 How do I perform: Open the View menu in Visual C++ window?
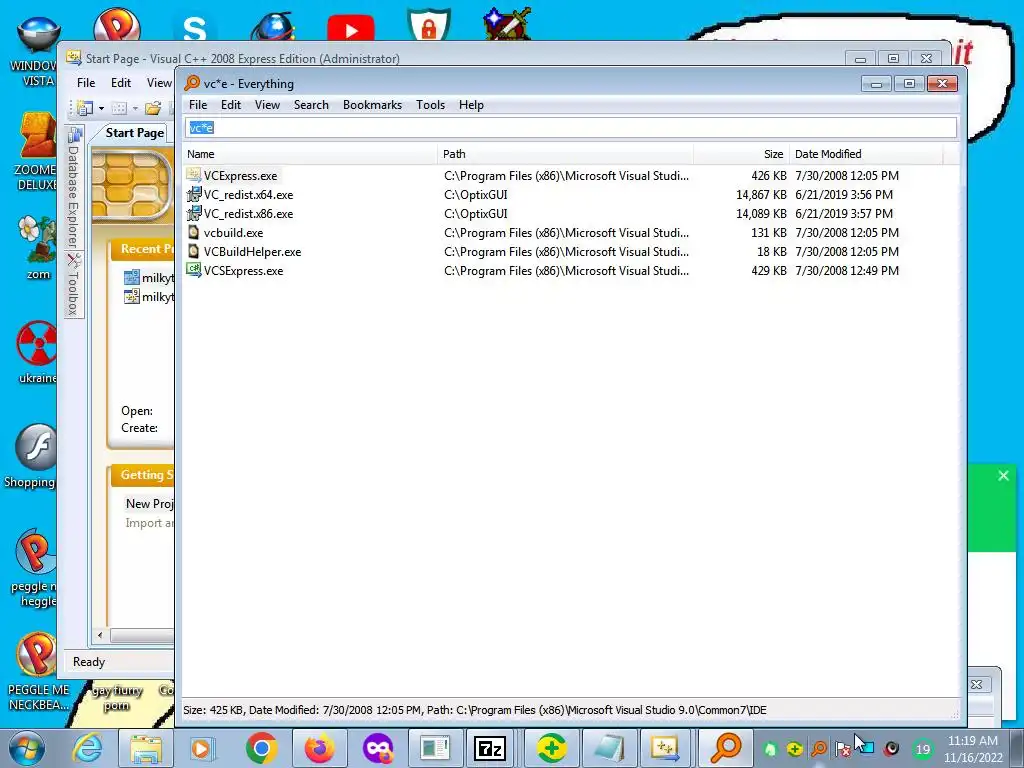click(x=159, y=83)
